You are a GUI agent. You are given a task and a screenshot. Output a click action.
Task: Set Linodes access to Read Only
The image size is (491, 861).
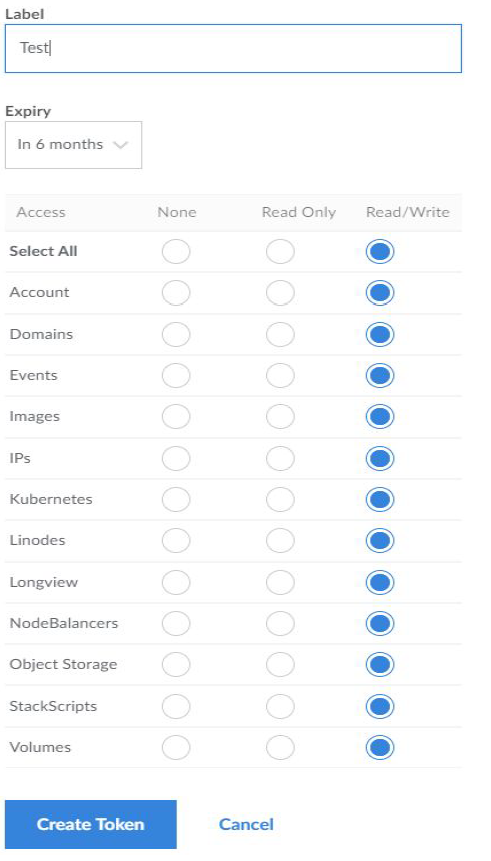[280, 541]
